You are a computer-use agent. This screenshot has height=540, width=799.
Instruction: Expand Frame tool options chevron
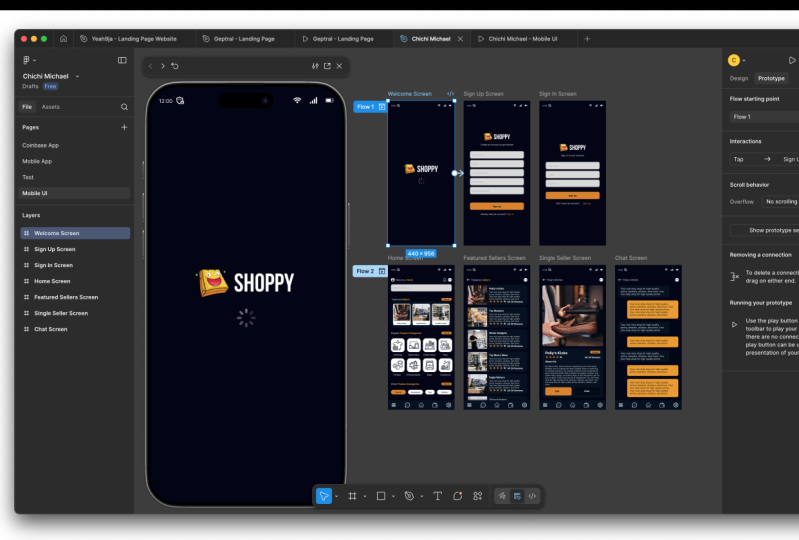365,496
